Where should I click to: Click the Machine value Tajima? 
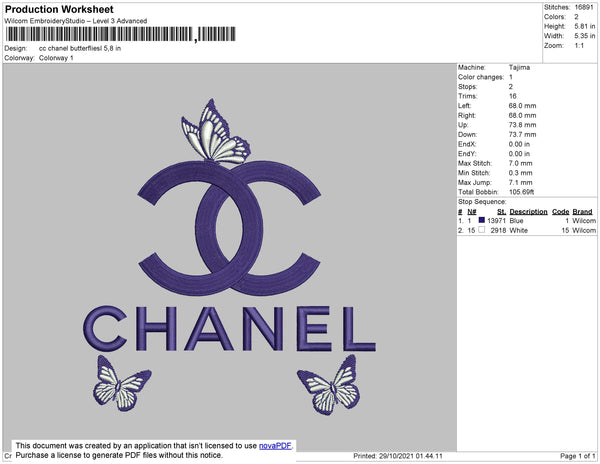pyautogui.click(x=519, y=67)
